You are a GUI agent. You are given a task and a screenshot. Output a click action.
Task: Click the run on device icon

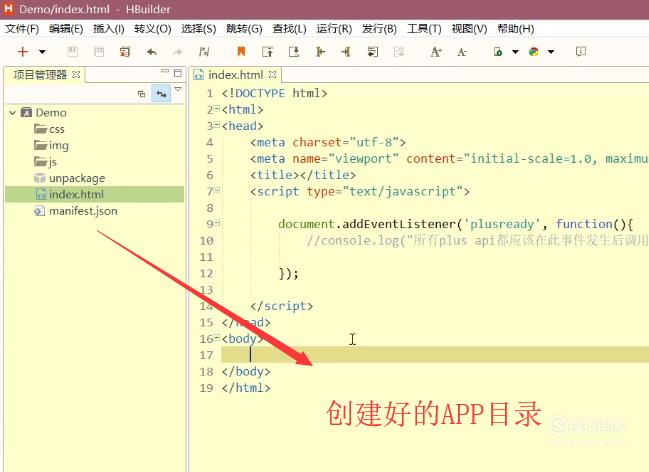(498, 52)
